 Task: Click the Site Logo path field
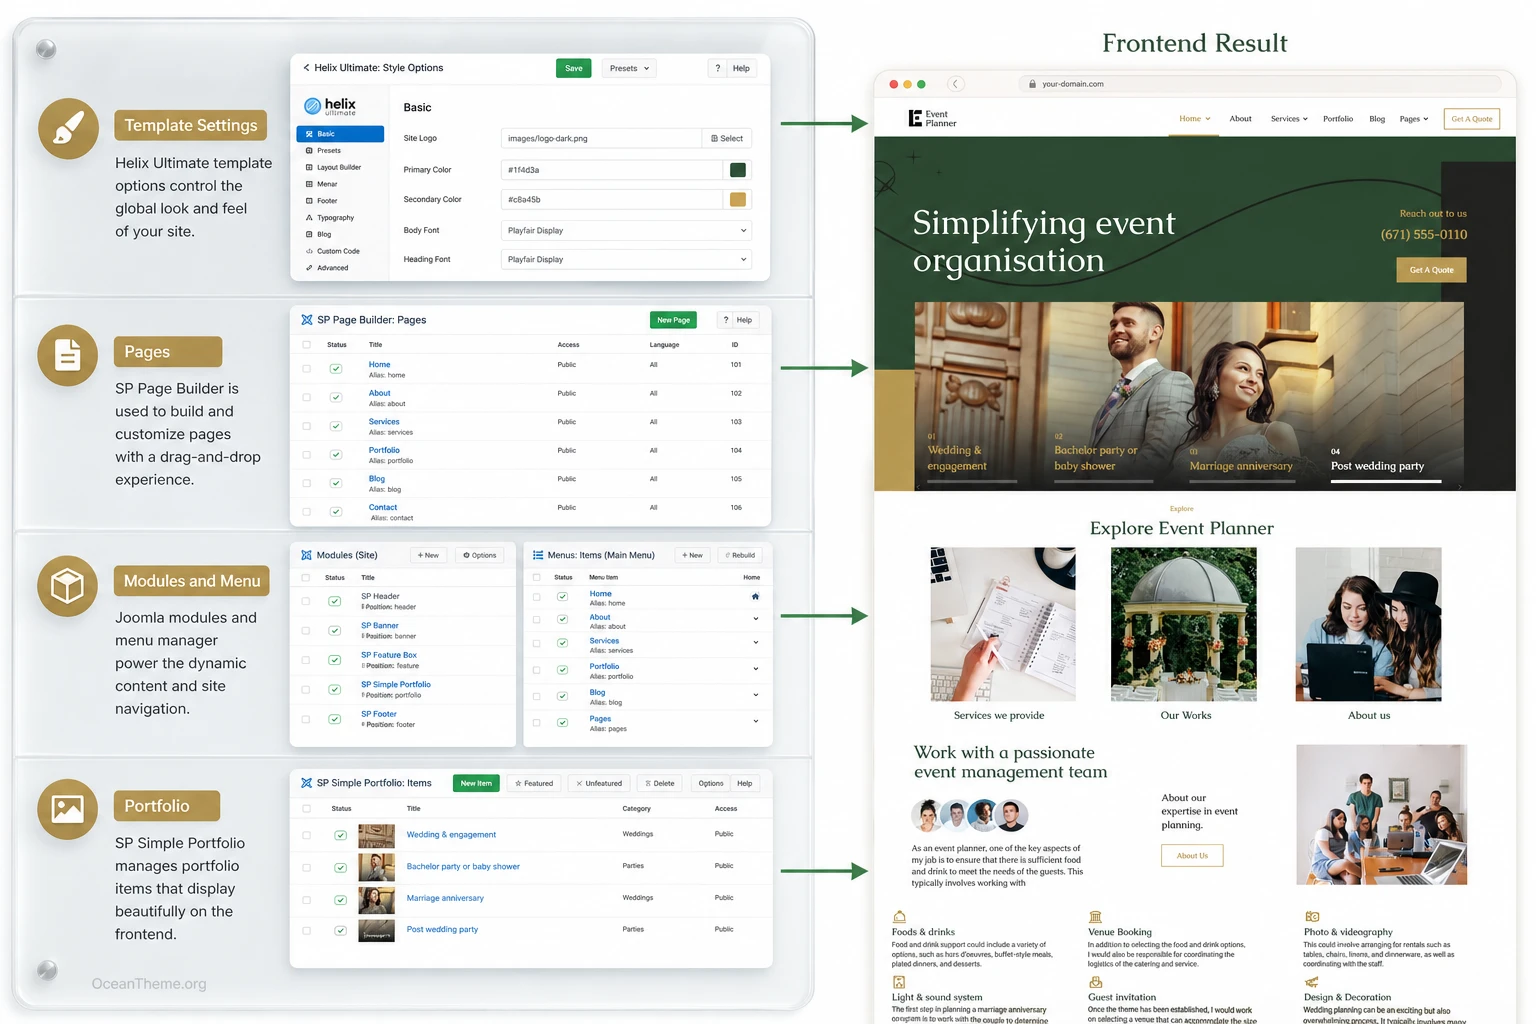click(x=600, y=138)
